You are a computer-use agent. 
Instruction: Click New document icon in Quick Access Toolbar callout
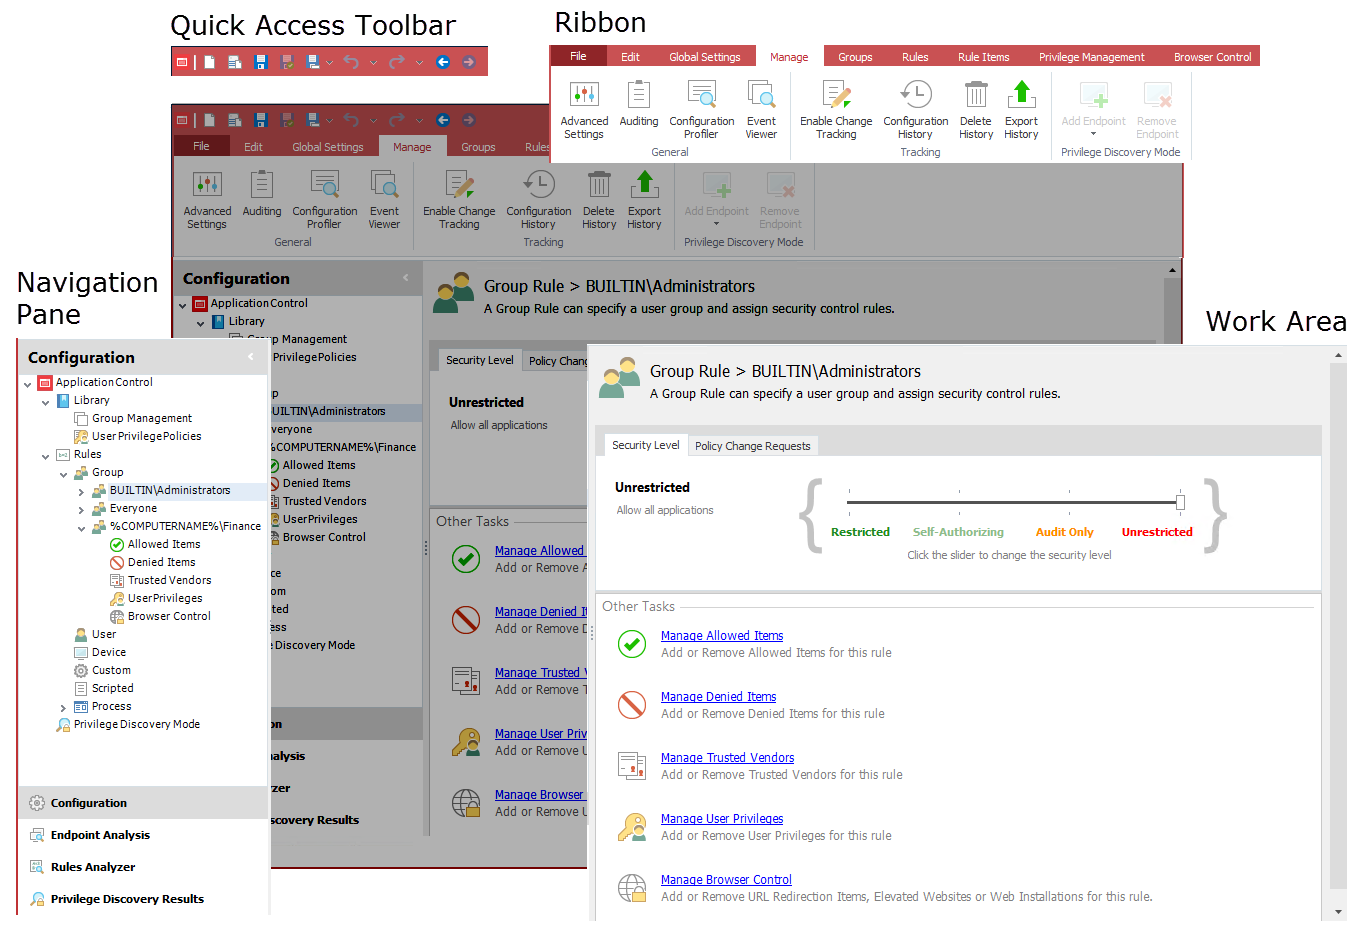[209, 62]
